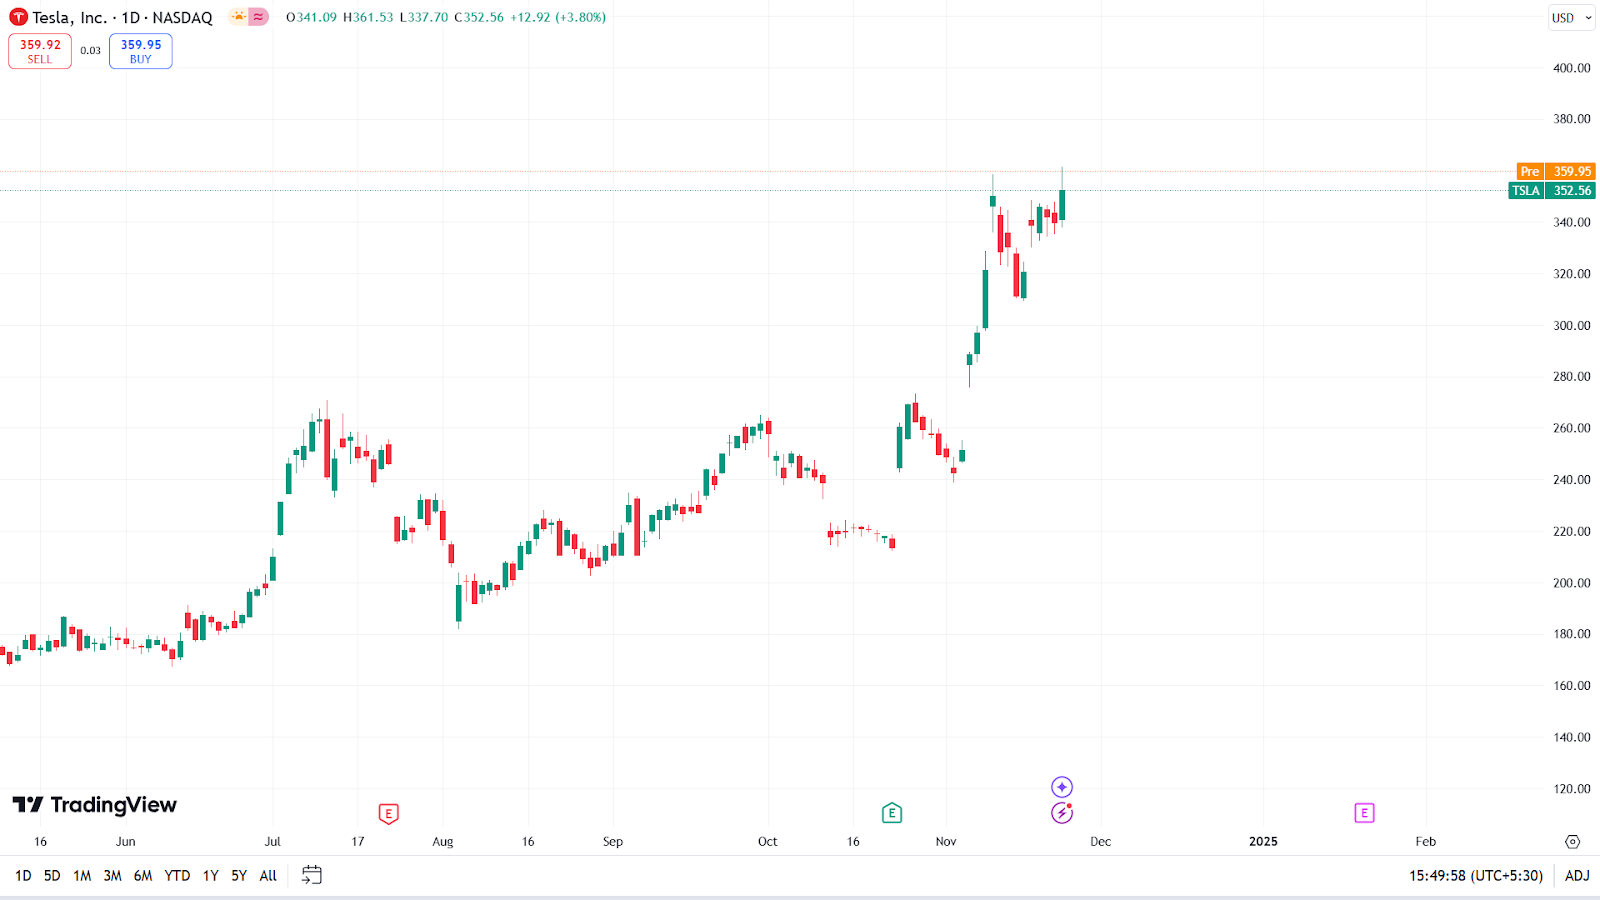This screenshot has height=900, width=1600.
Task: Open the green earnings marker in late October
Action: 892,813
